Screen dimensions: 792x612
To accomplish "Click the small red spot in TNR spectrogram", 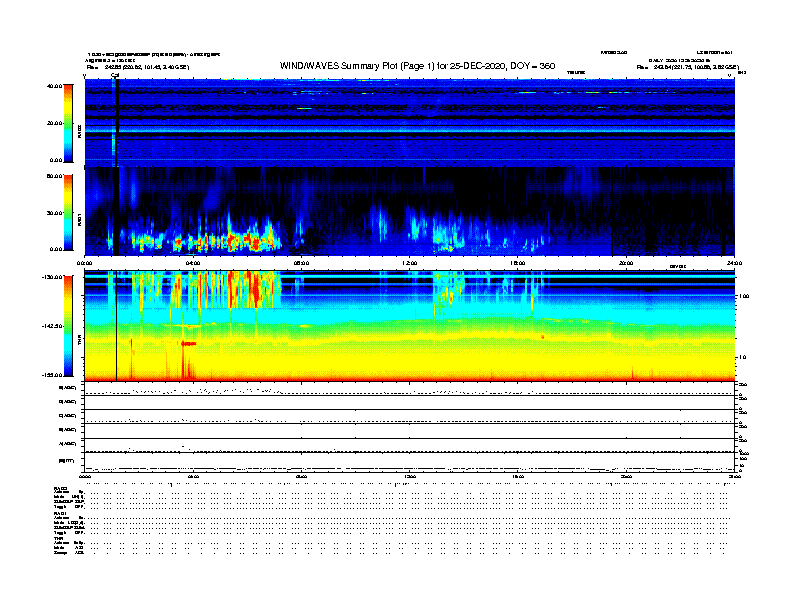I will 542,336.
